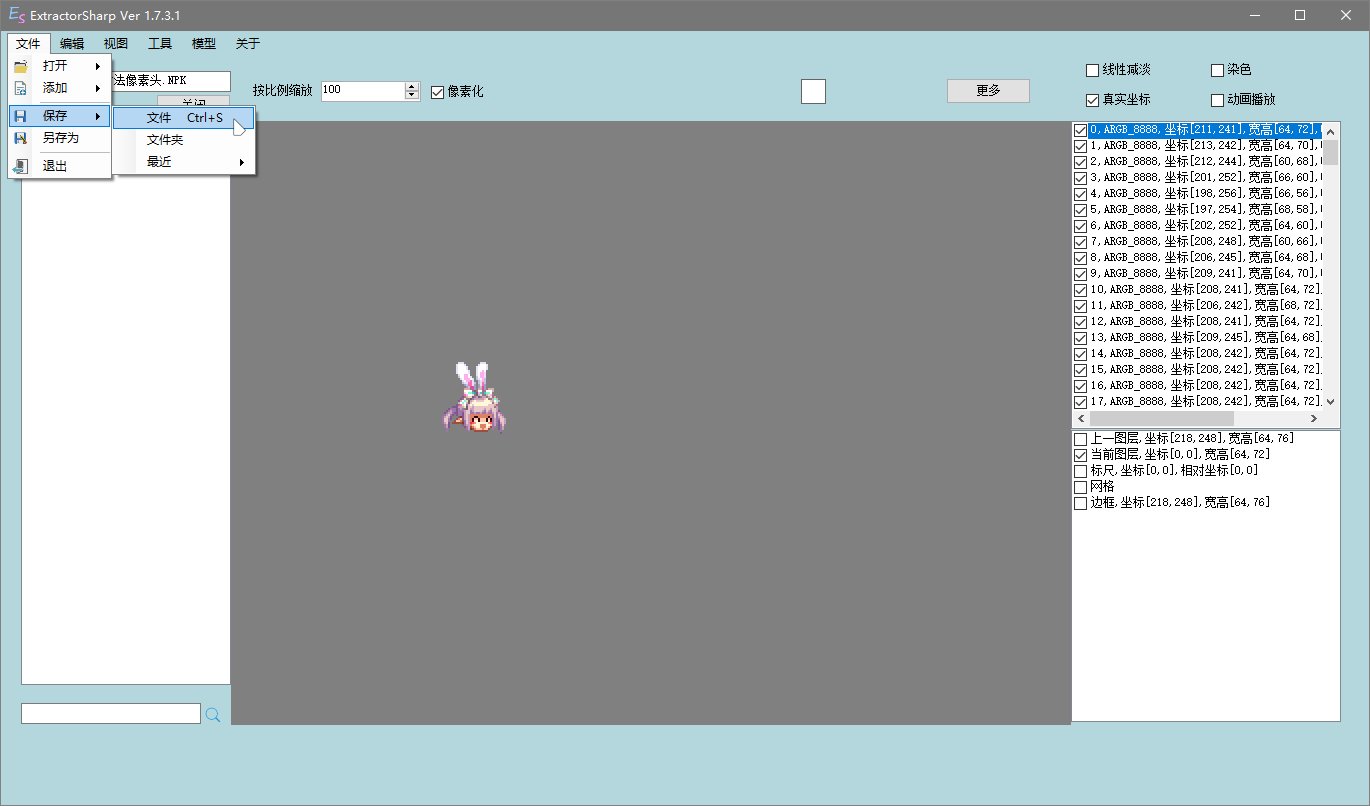This screenshot has width=1370, height=806.
Task: Open the 模型 menu
Action: click(204, 43)
